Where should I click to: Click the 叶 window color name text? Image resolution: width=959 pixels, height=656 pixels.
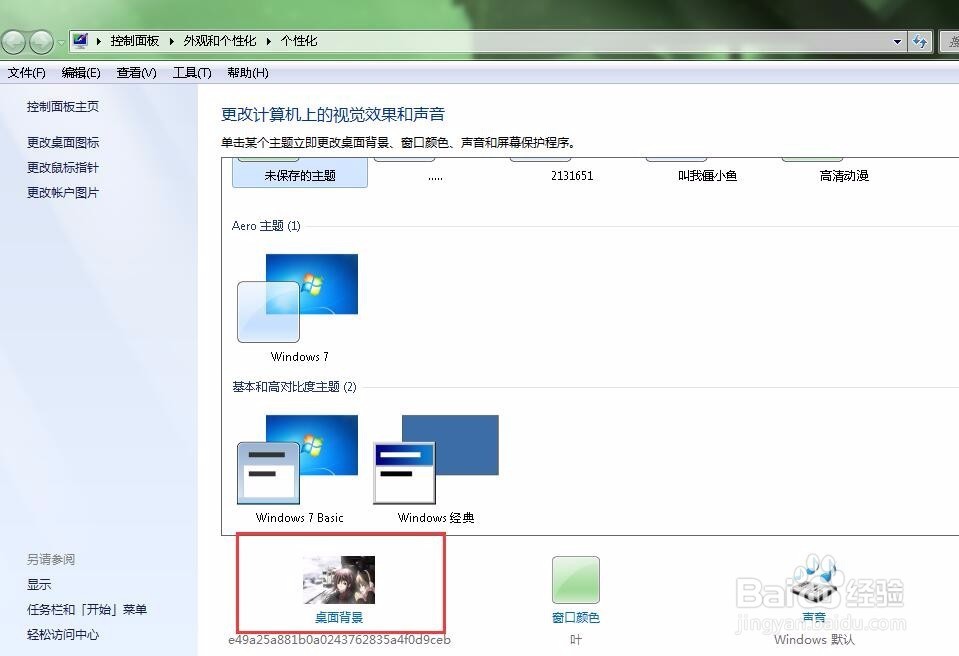[576, 639]
